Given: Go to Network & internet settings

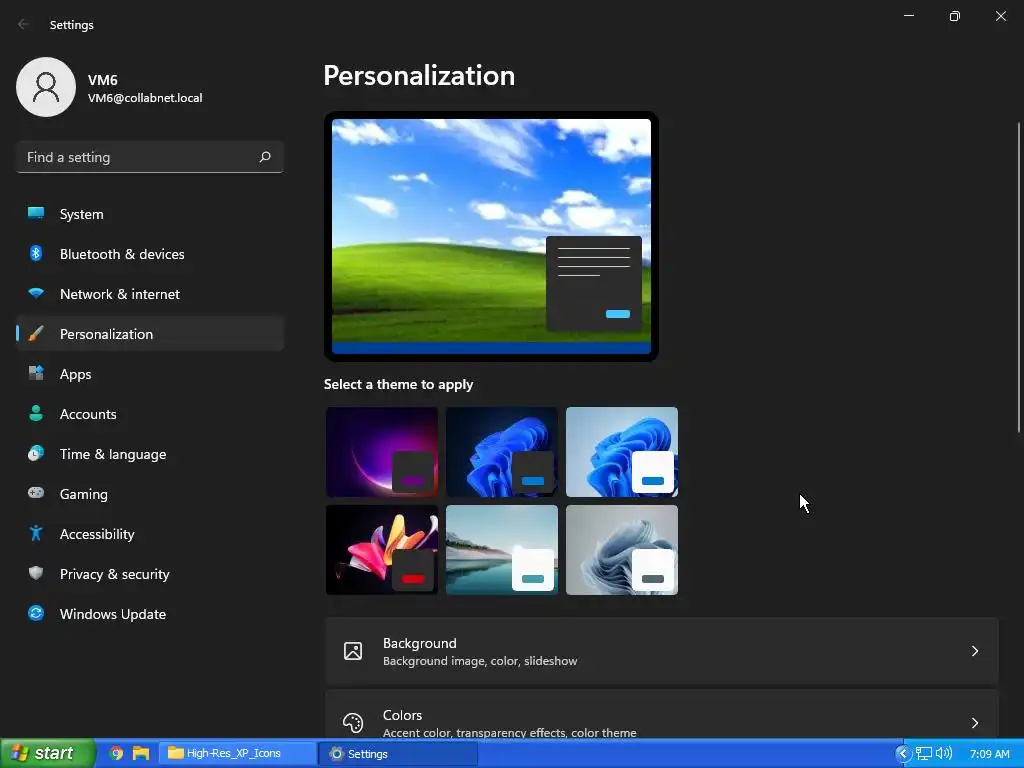Looking at the screenshot, I should 150,293.
